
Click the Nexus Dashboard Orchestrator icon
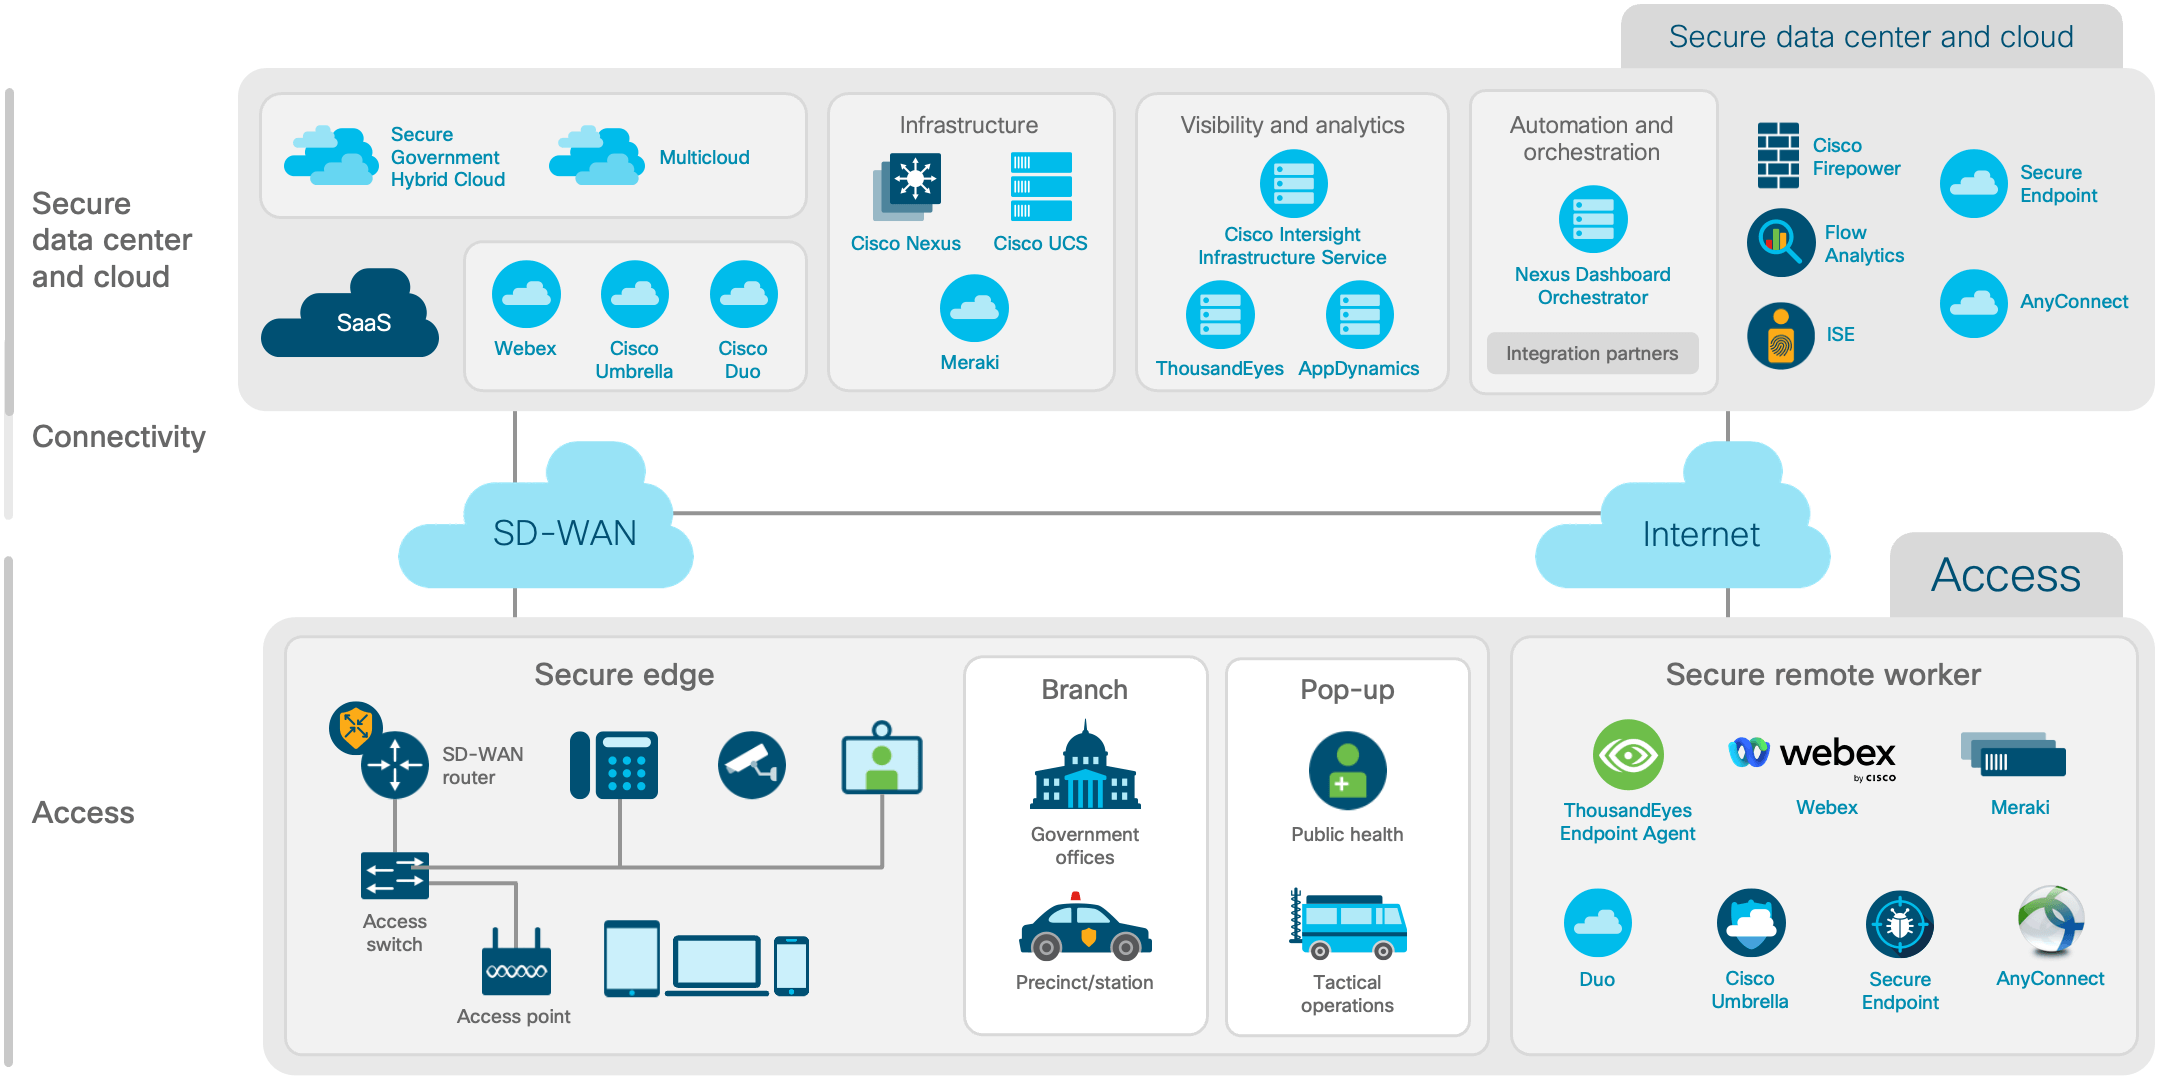[1594, 220]
